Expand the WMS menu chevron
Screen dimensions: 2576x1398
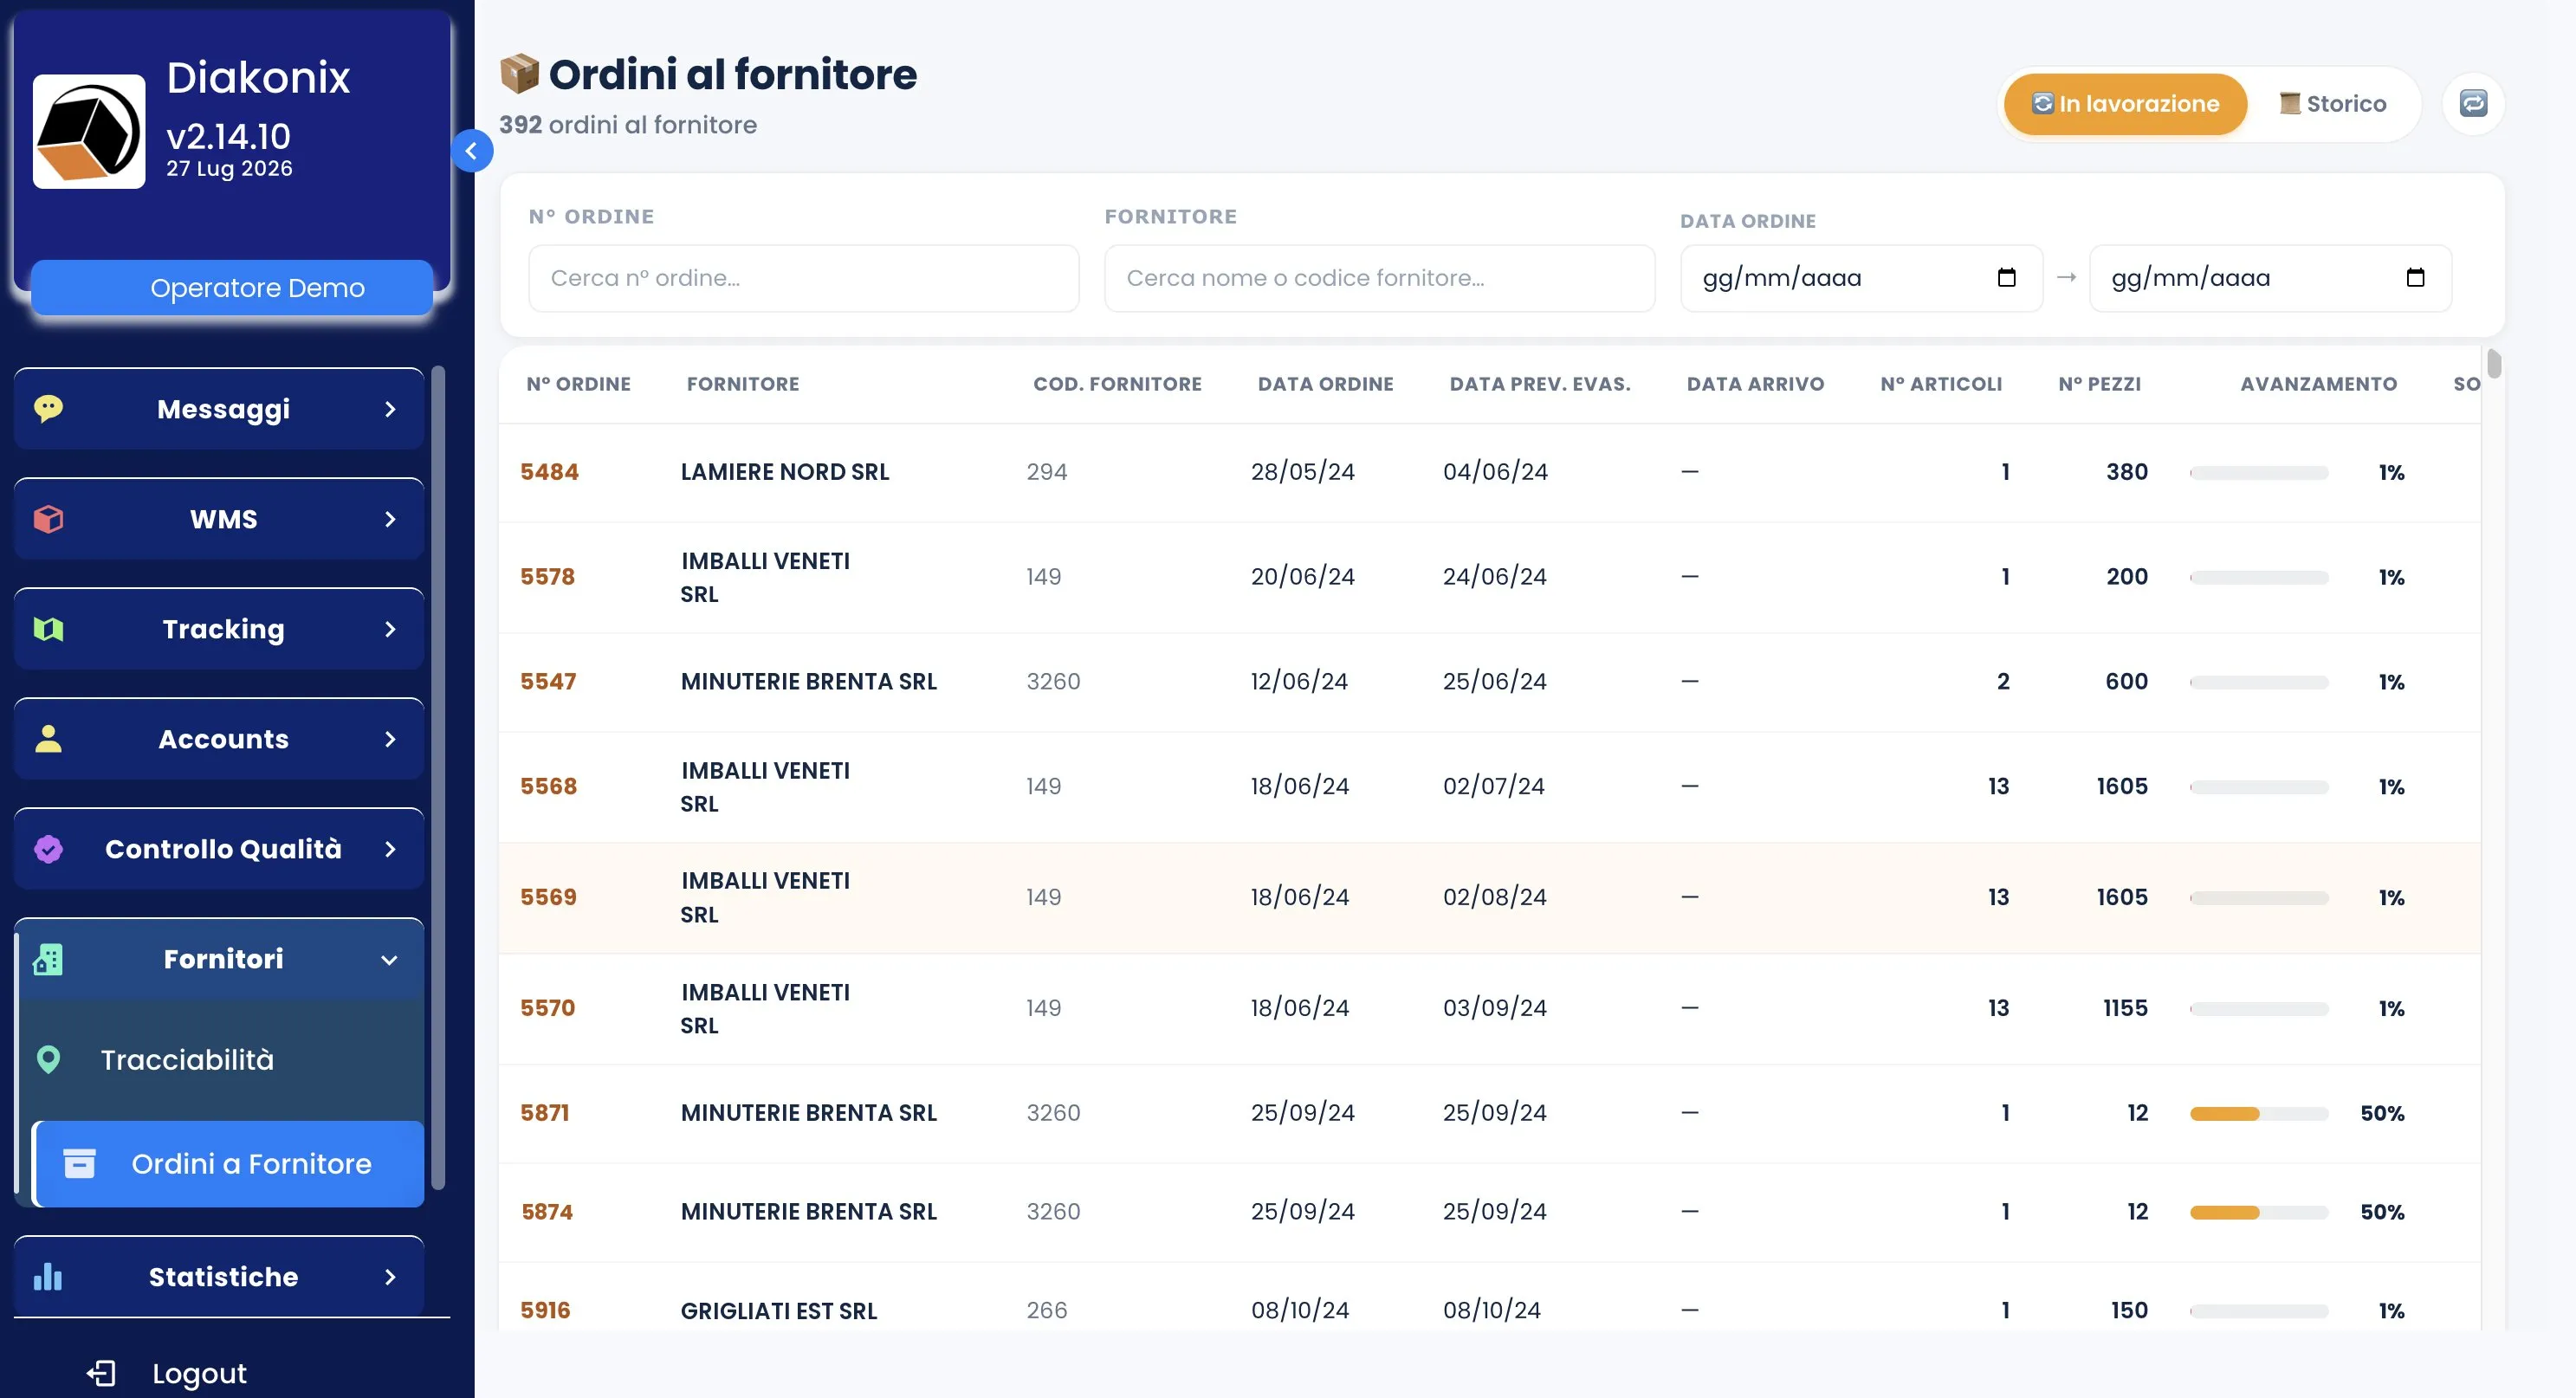(x=390, y=518)
